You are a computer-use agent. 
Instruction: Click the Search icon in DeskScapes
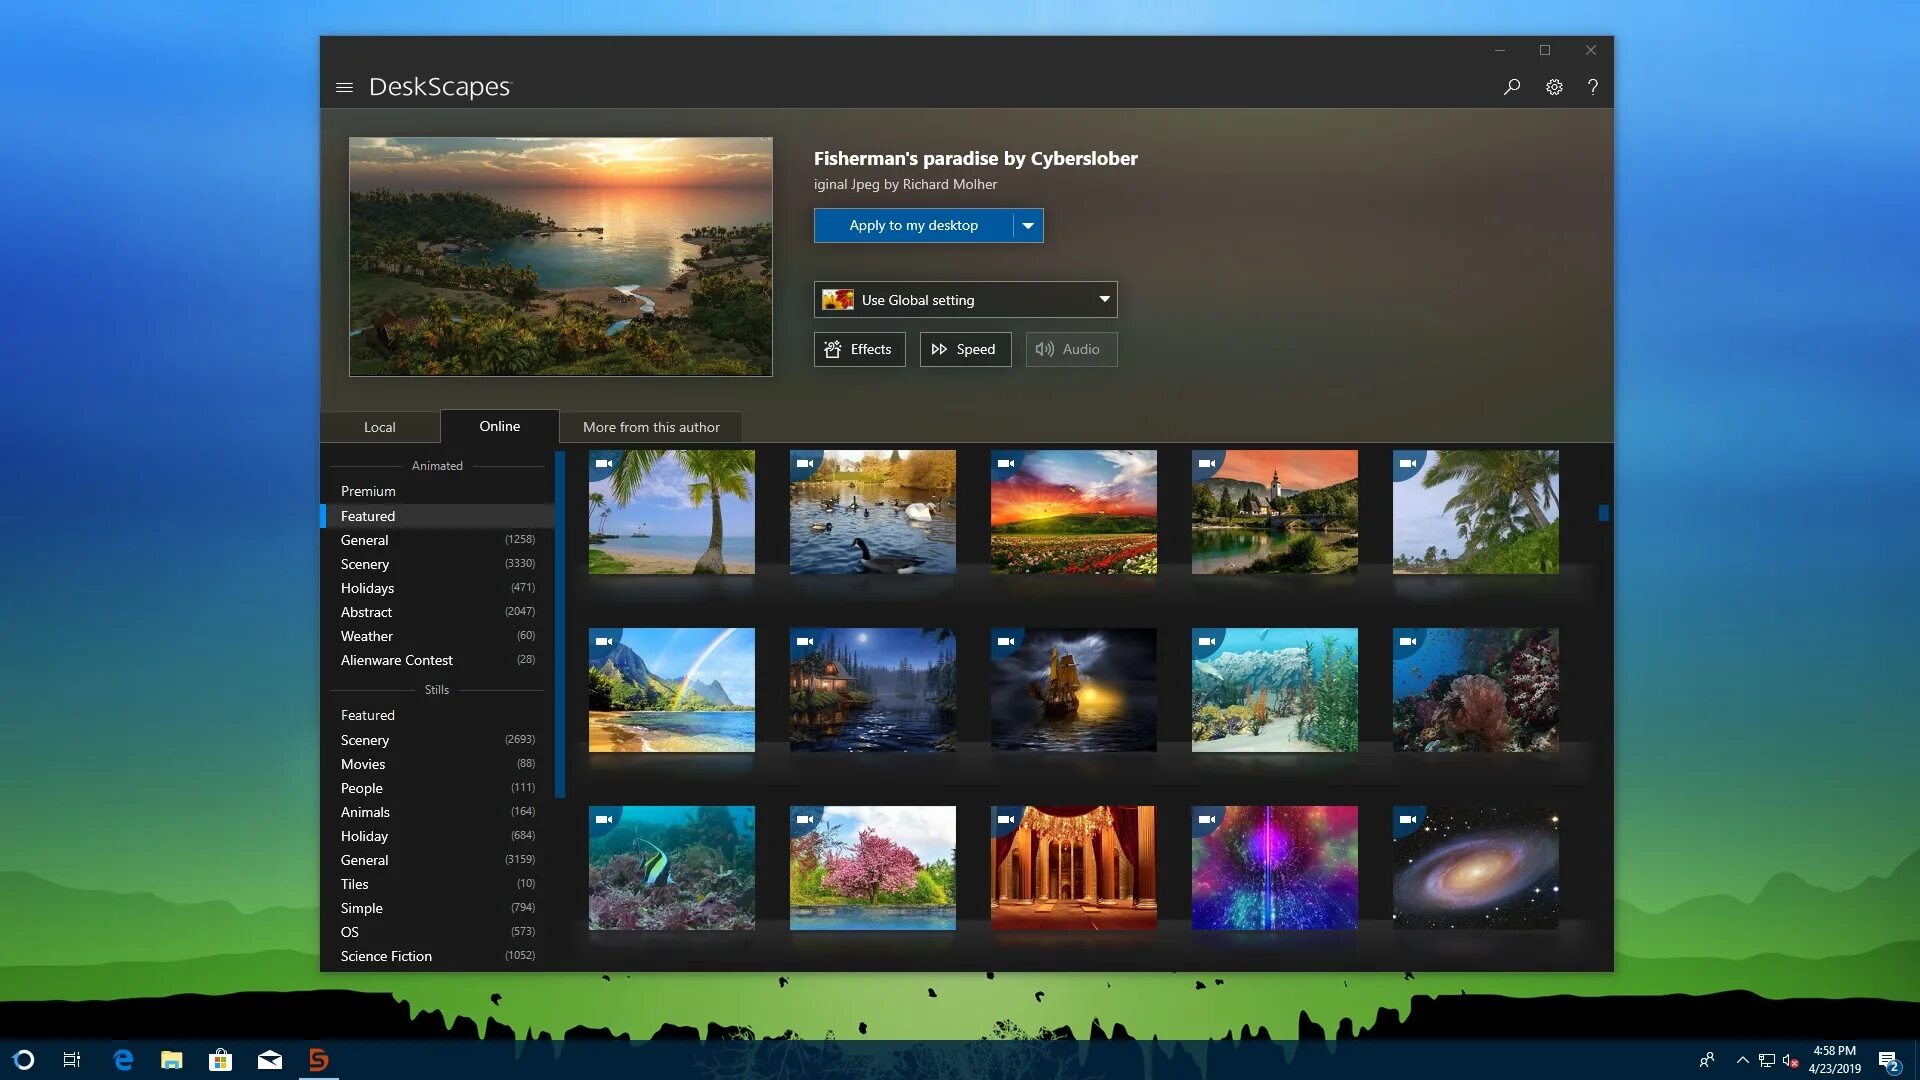(x=1513, y=86)
